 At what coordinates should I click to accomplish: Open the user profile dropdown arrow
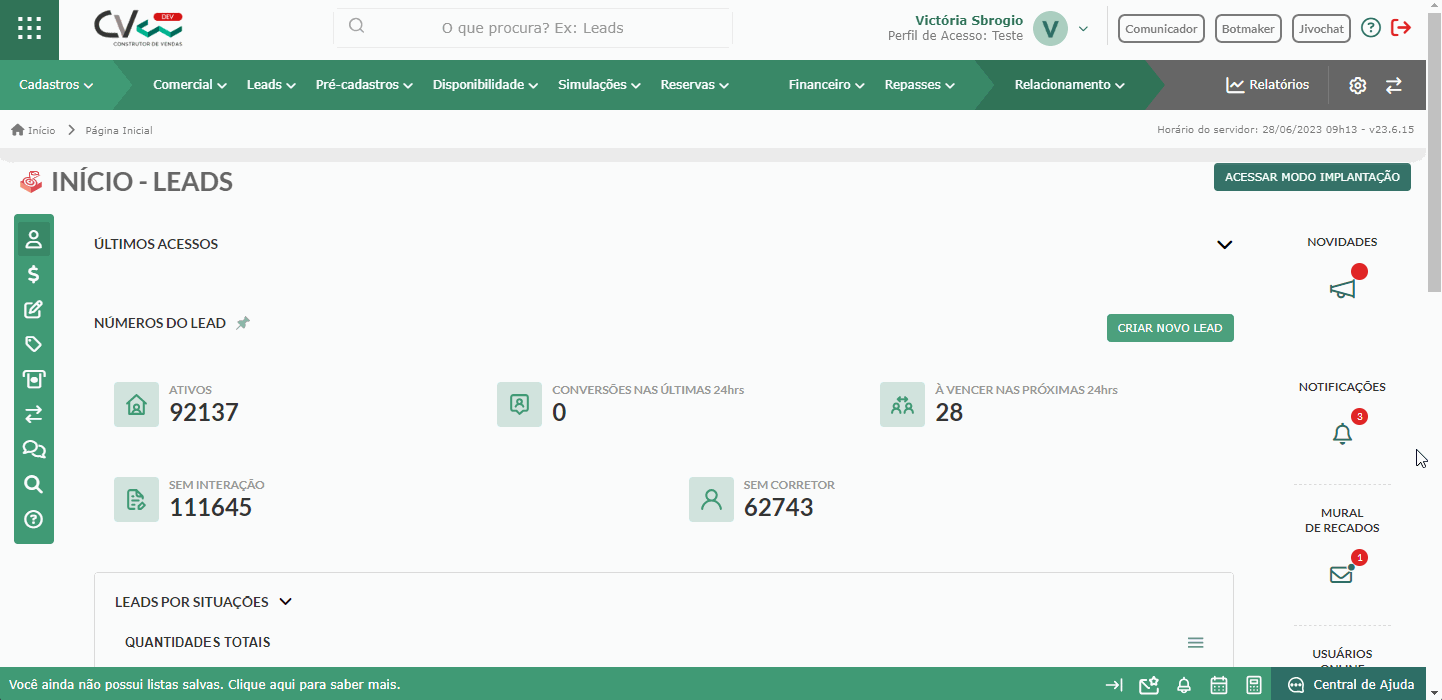[1083, 28]
